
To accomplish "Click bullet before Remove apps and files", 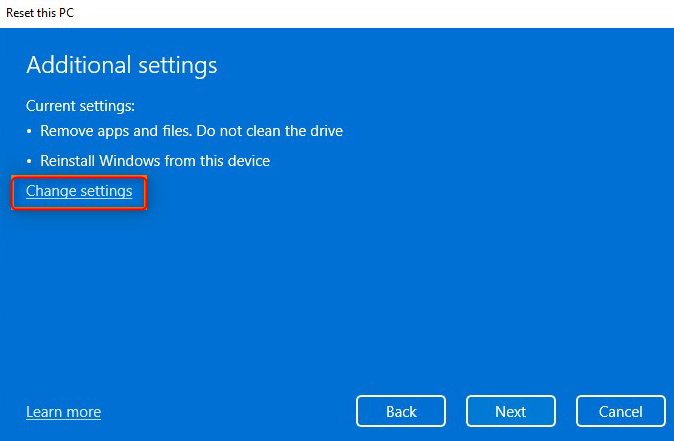I will point(30,131).
